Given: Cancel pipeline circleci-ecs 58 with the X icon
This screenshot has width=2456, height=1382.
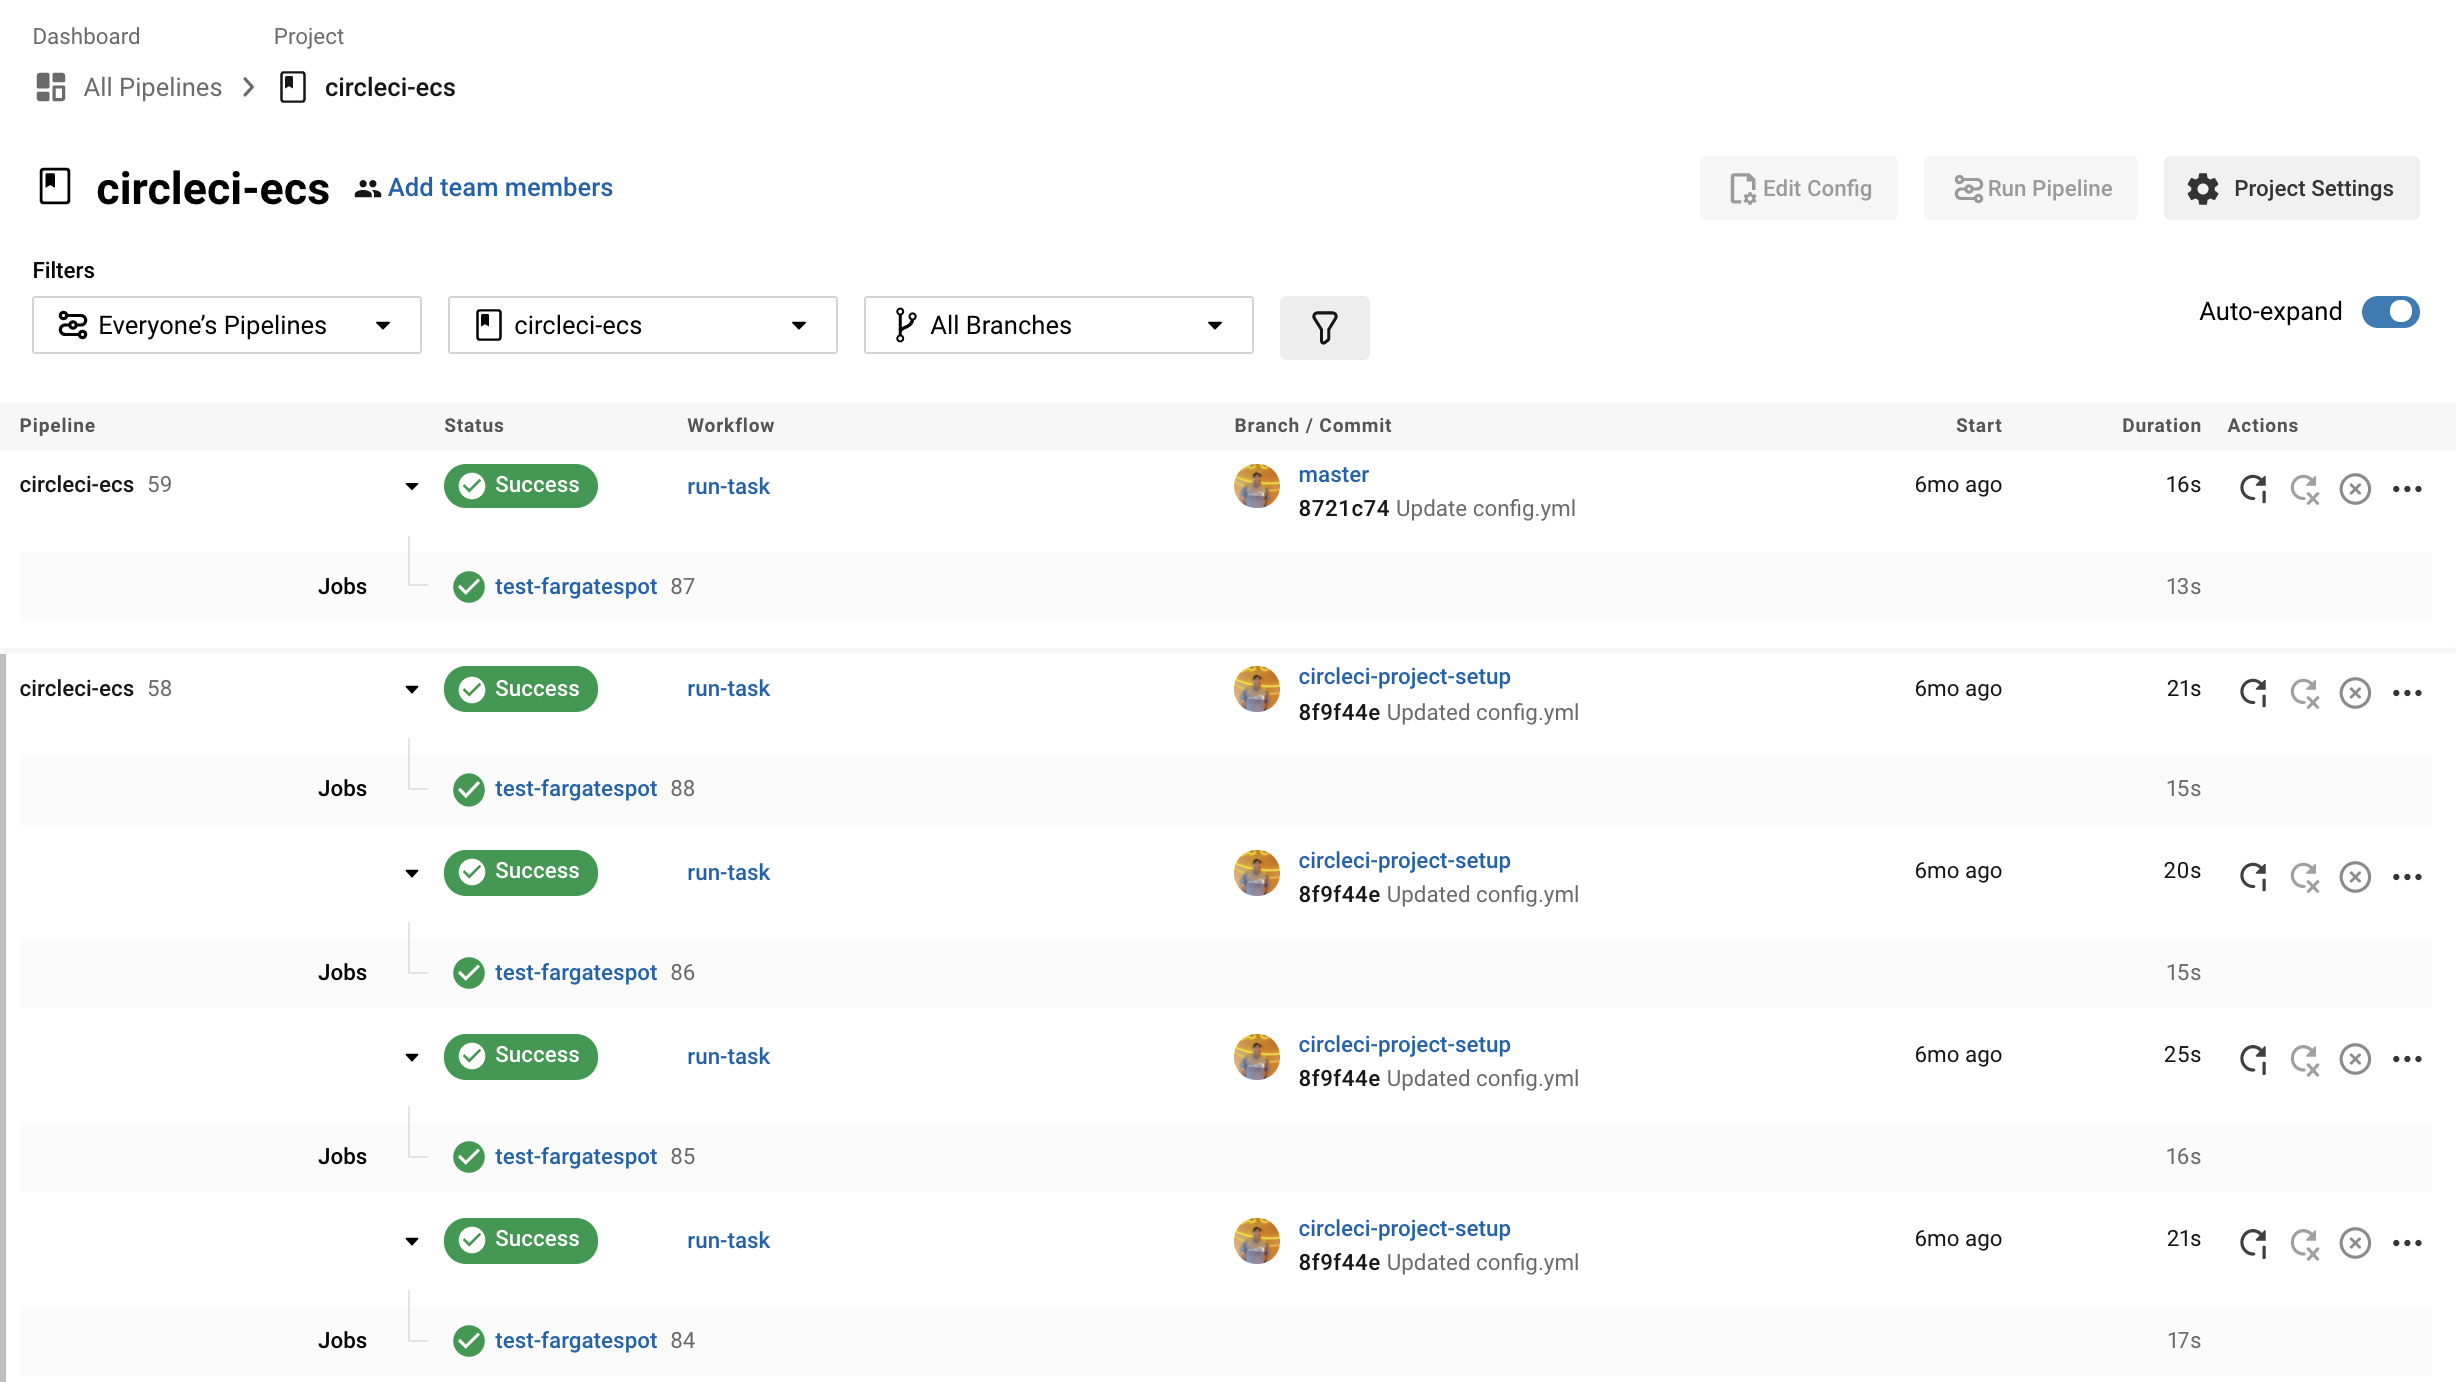Looking at the screenshot, I should (2355, 691).
